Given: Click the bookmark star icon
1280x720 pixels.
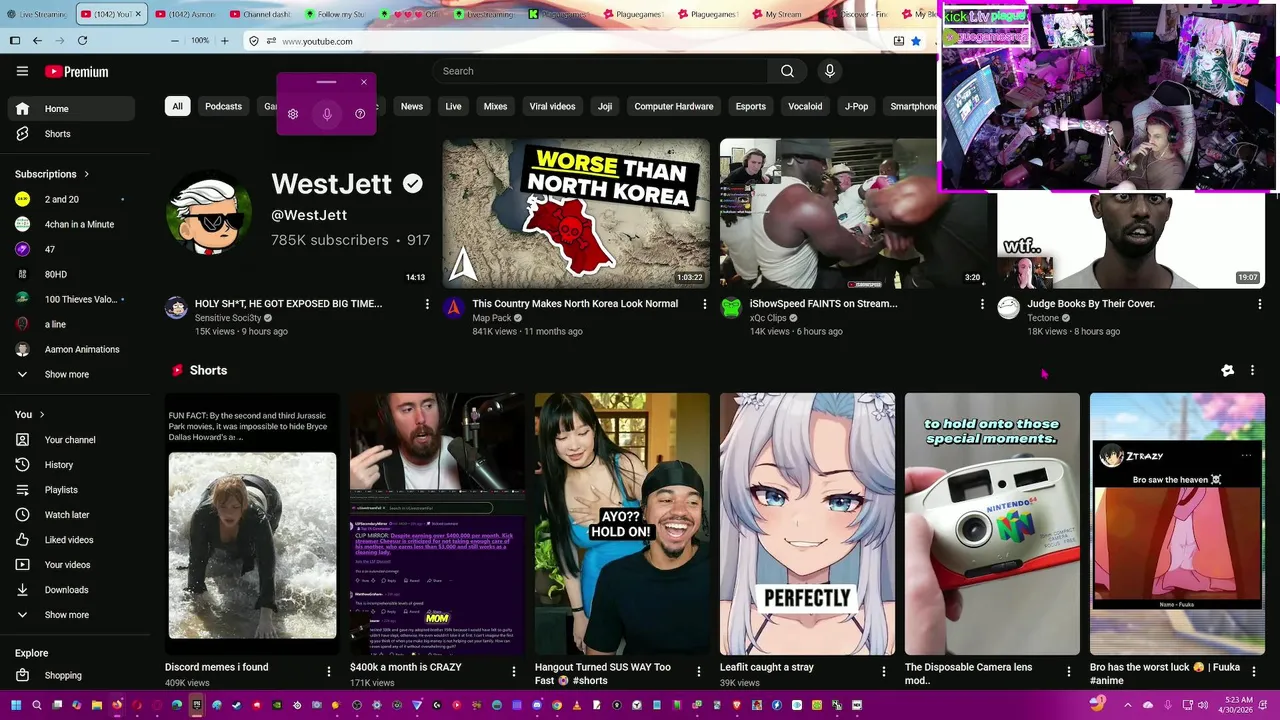Looking at the screenshot, I should pyautogui.click(x=915, y=41).
